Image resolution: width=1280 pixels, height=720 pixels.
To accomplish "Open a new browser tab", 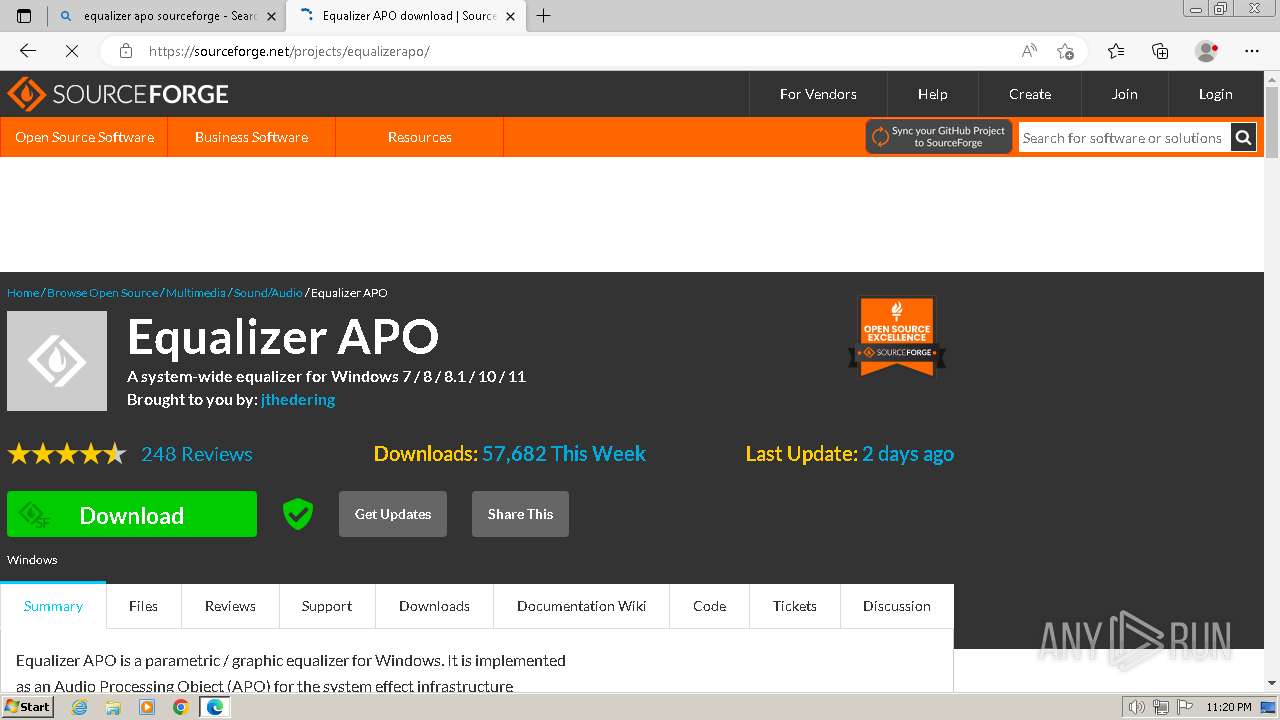I will tap(543, 16).
